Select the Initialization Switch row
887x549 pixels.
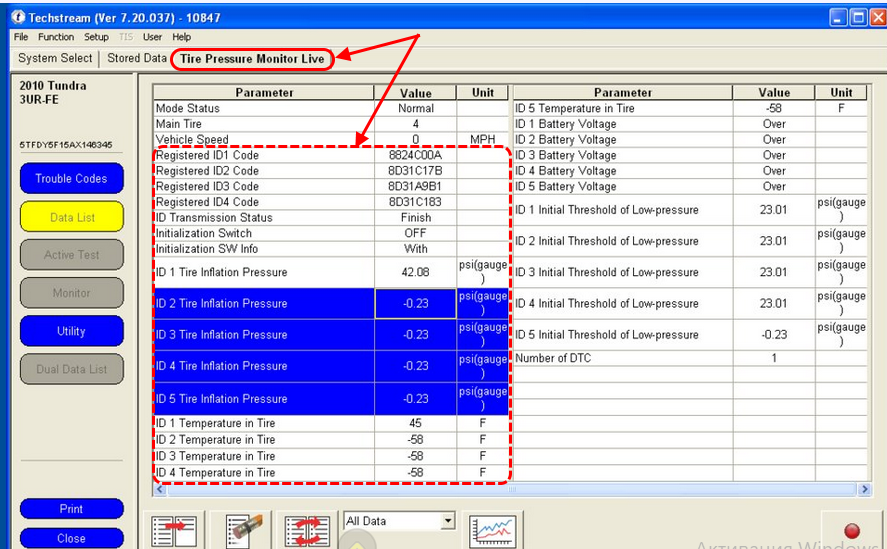[x=331, y=233]
